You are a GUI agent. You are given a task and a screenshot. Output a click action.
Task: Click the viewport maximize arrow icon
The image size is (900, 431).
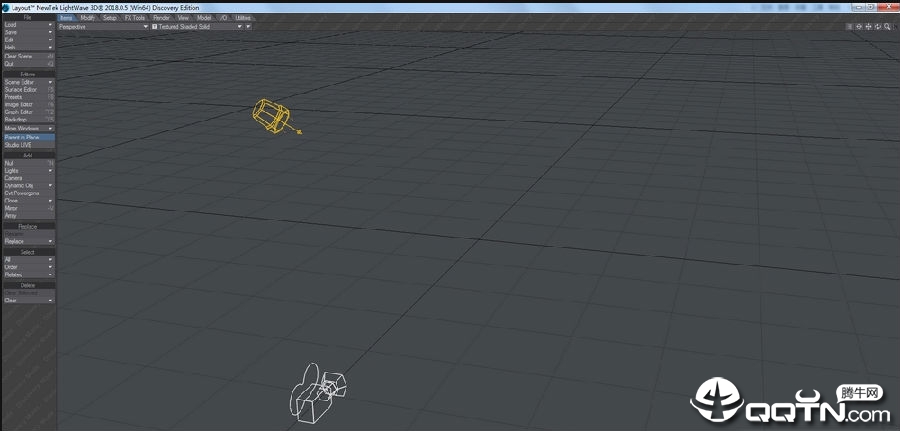(895, 26)
